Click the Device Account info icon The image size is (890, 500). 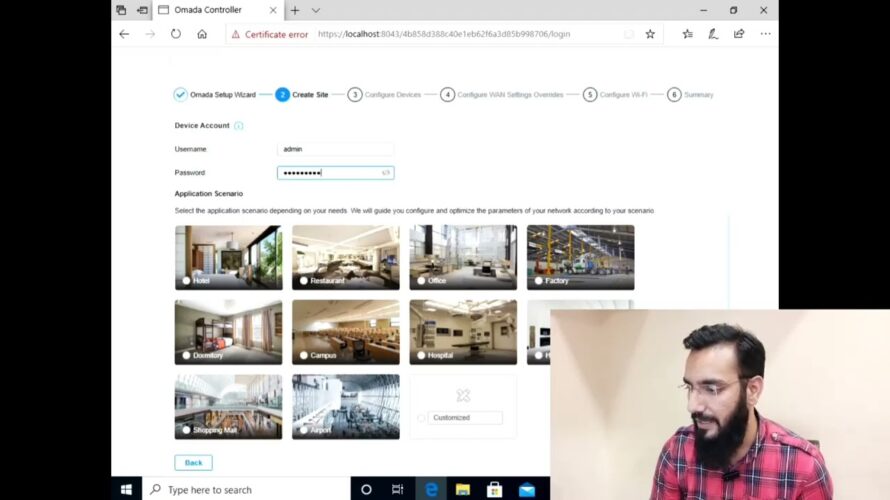click(x=238, y=126)
